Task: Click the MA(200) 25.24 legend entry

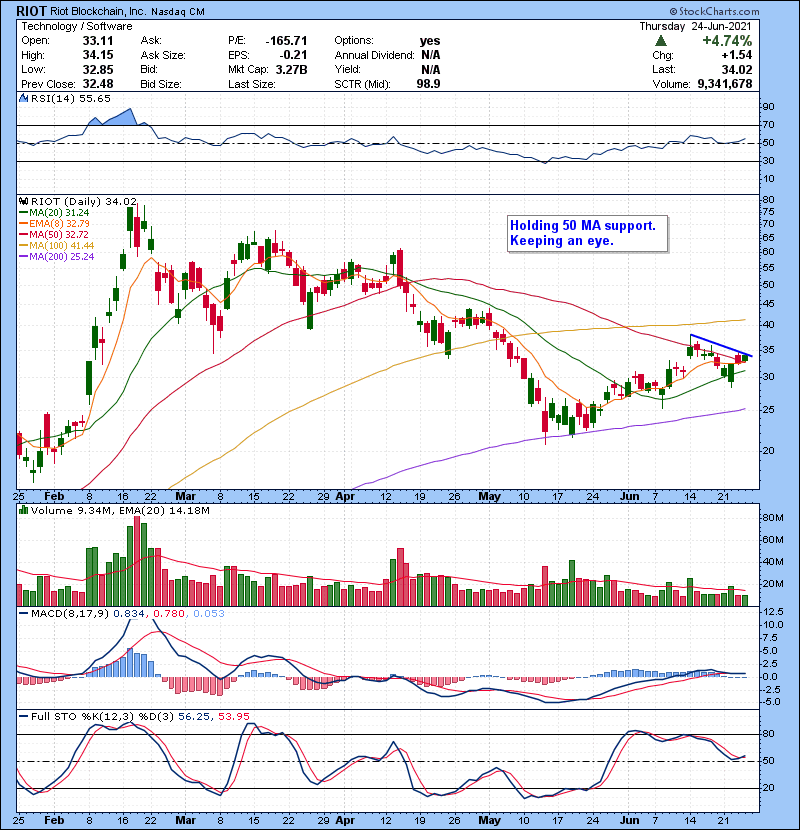Action: [57, 257]
